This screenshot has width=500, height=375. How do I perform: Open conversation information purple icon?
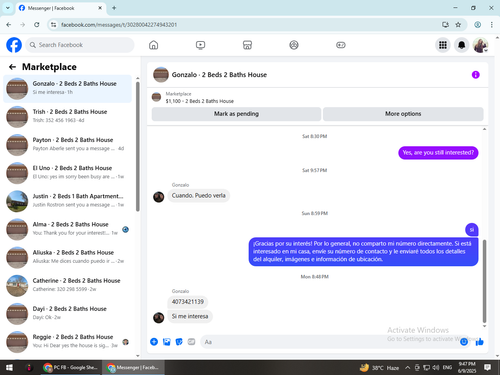[475, 75]
